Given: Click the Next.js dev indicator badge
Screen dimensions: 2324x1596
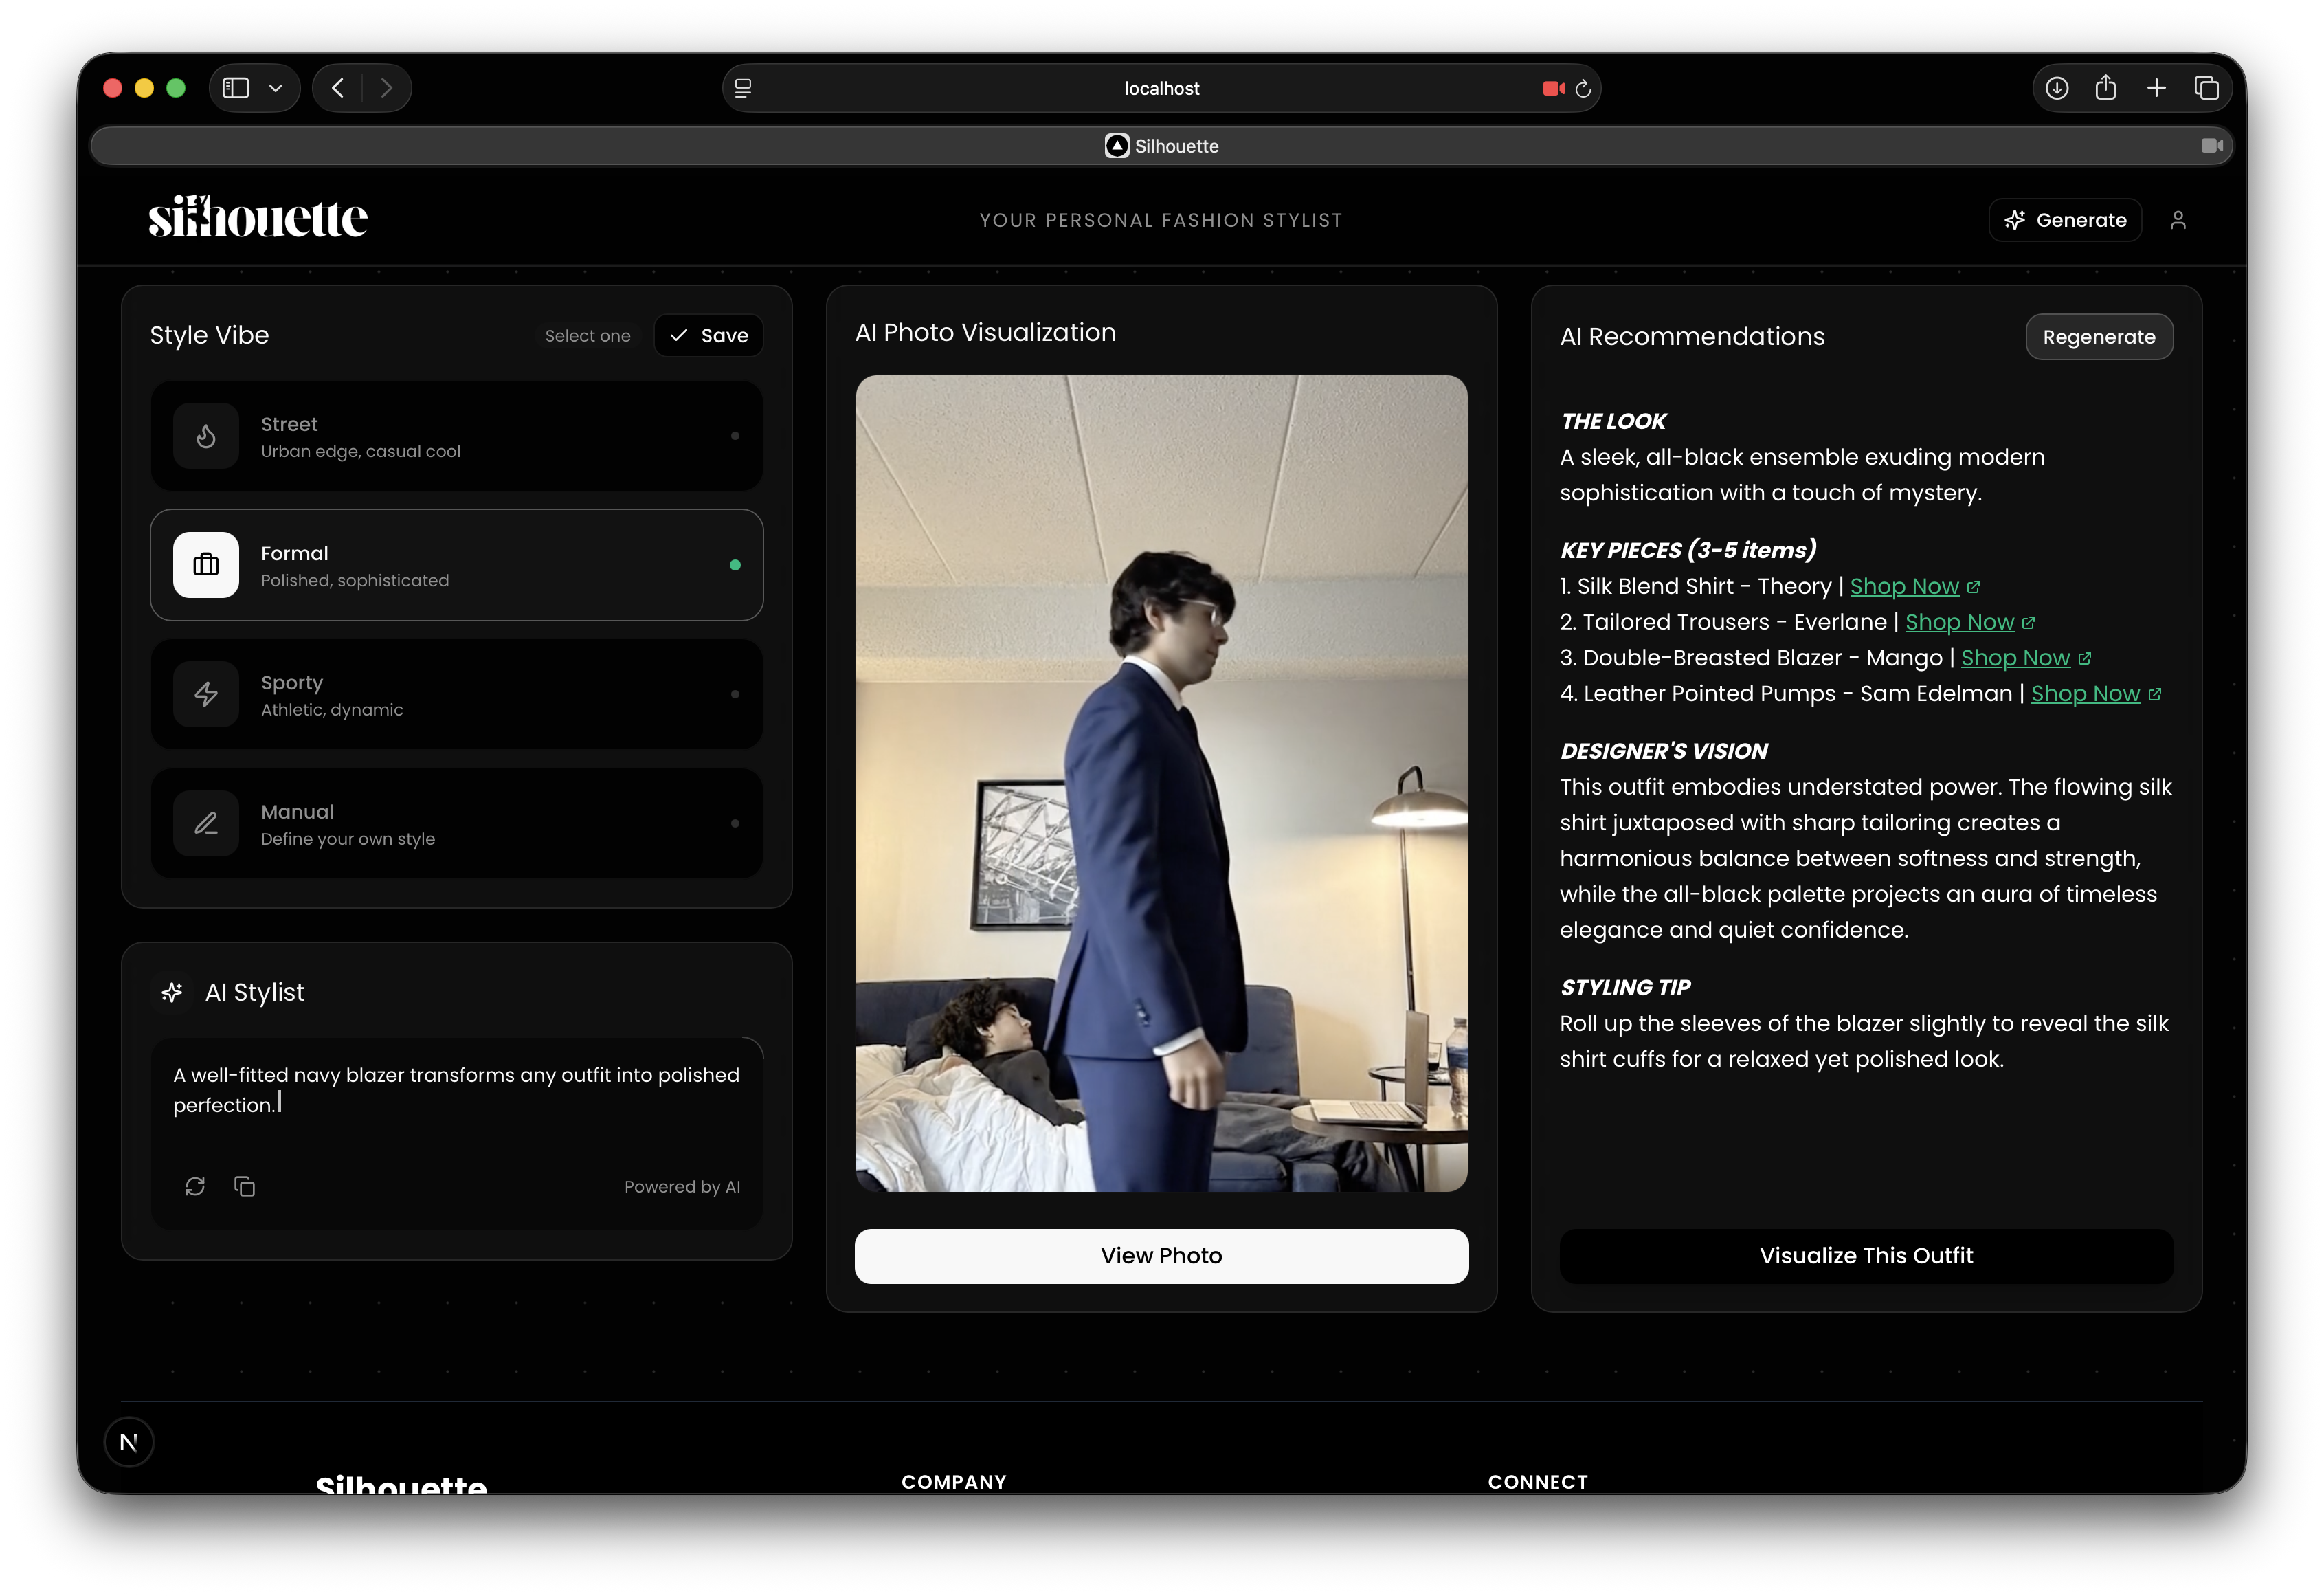Looking at the screenshot, I should pos(129,1442).
